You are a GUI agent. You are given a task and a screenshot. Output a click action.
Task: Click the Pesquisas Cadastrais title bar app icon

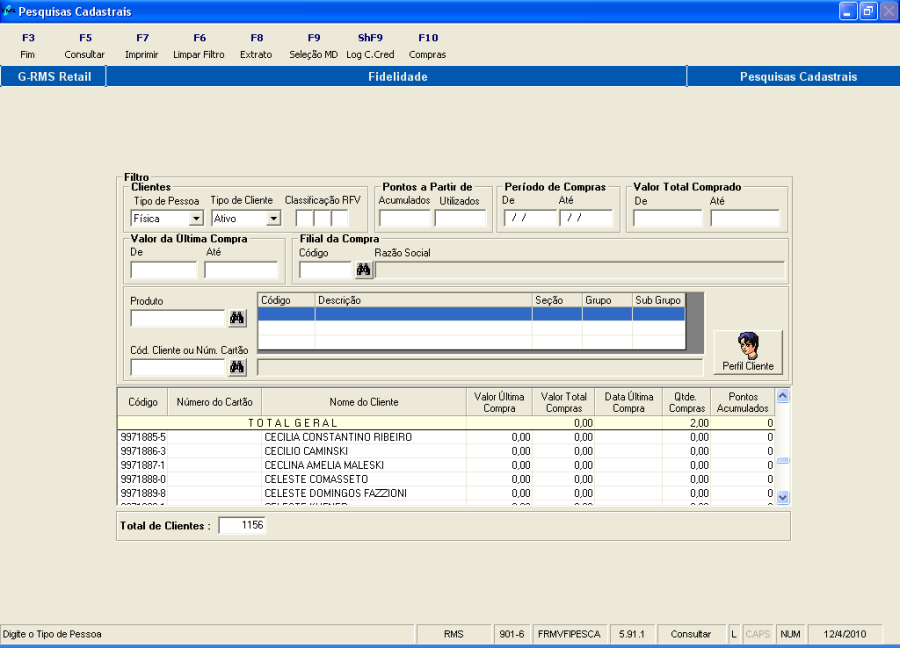pos(9,11)
